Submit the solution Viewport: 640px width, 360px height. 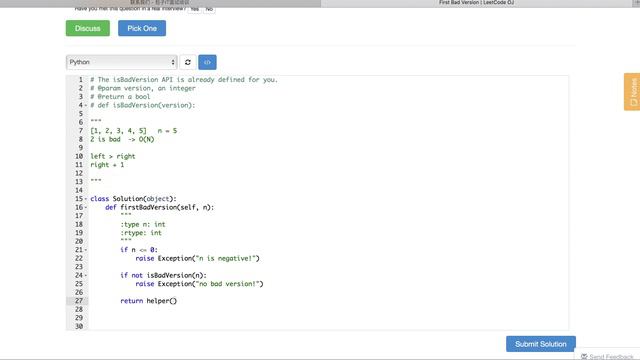[541, 344]
